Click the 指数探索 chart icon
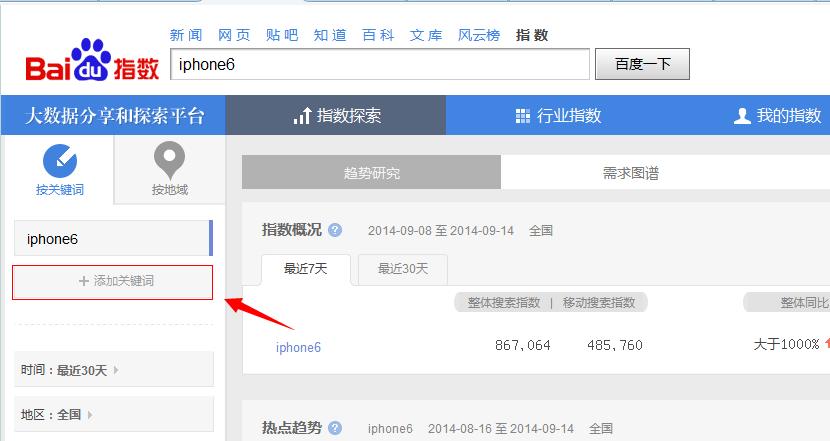 [302, 115]
